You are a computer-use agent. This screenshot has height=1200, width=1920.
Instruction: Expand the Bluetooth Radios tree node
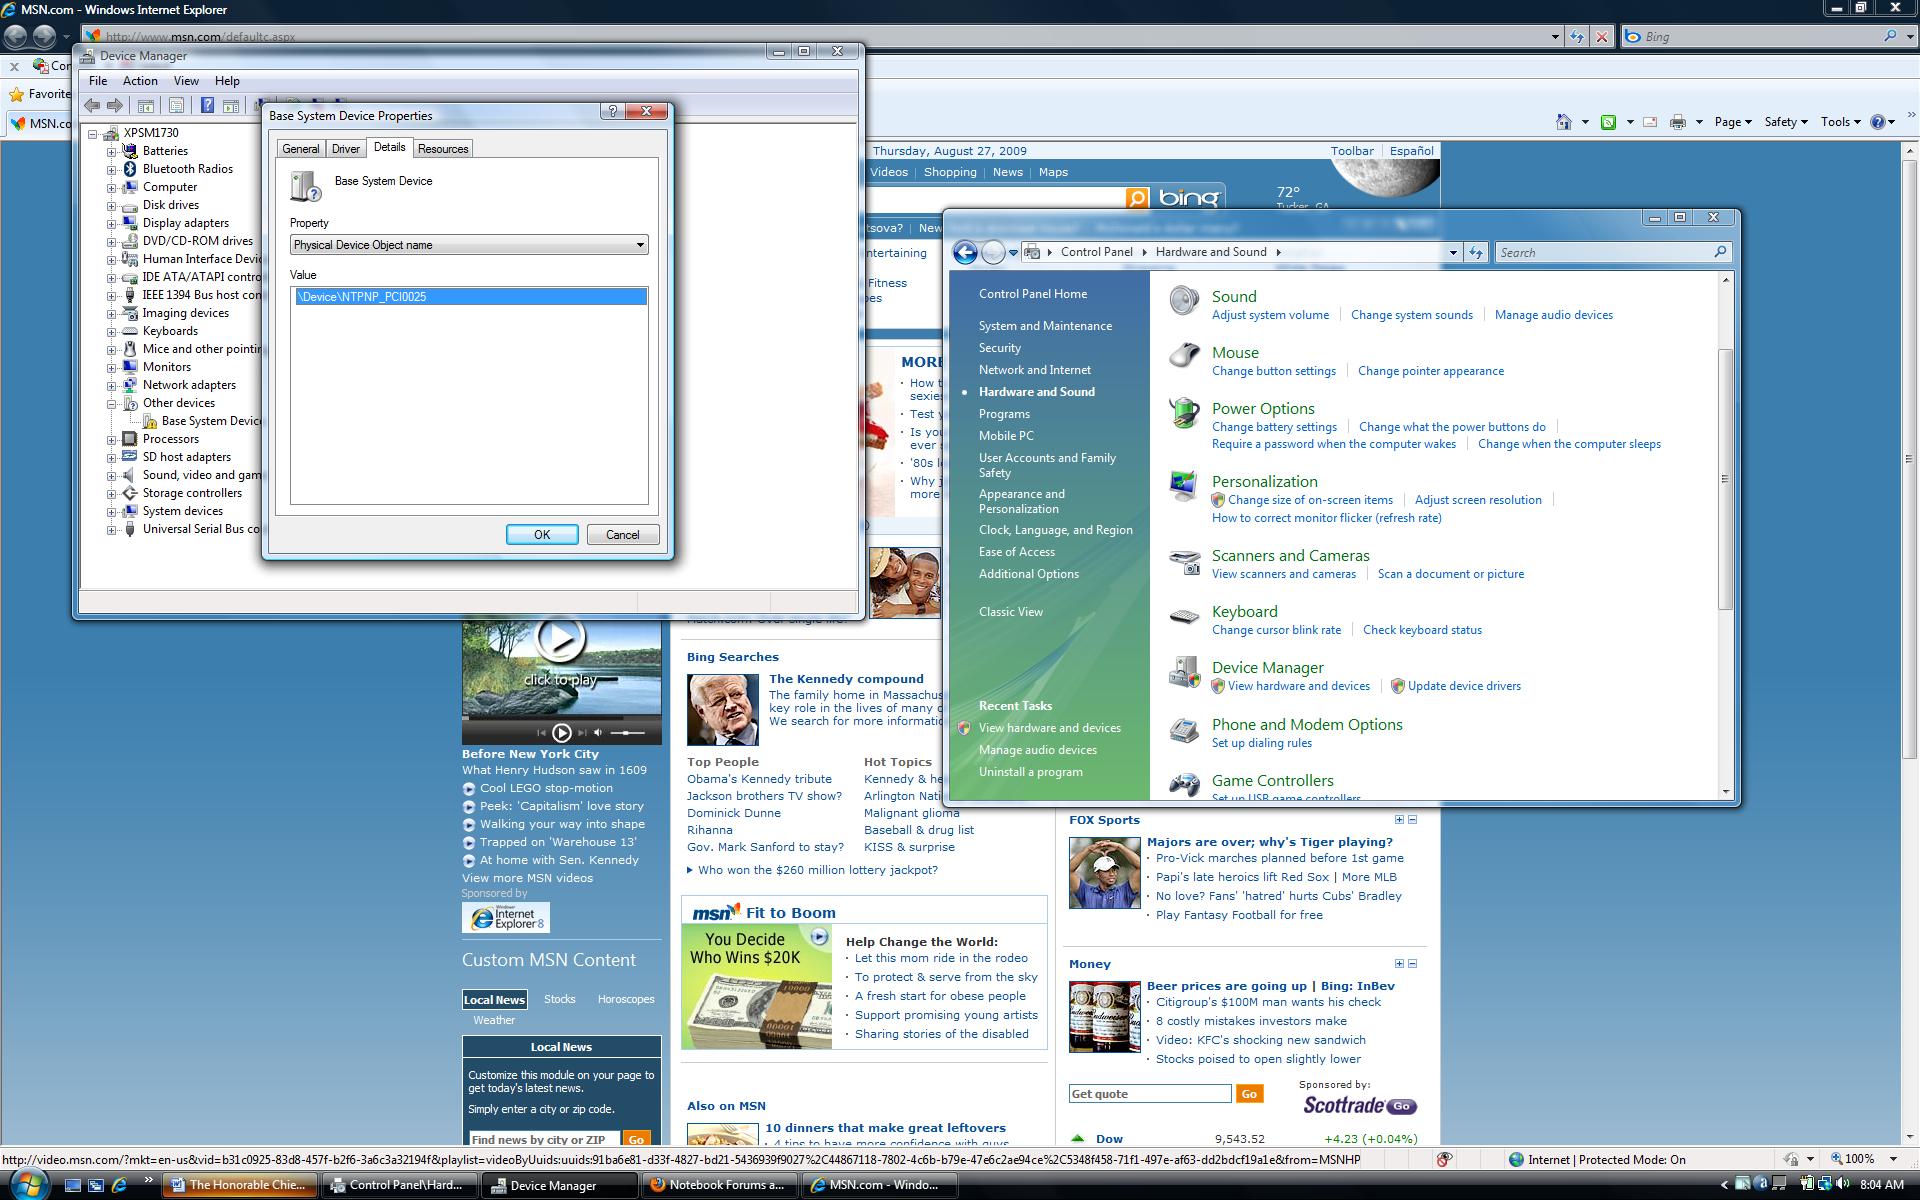coord(112,170)
